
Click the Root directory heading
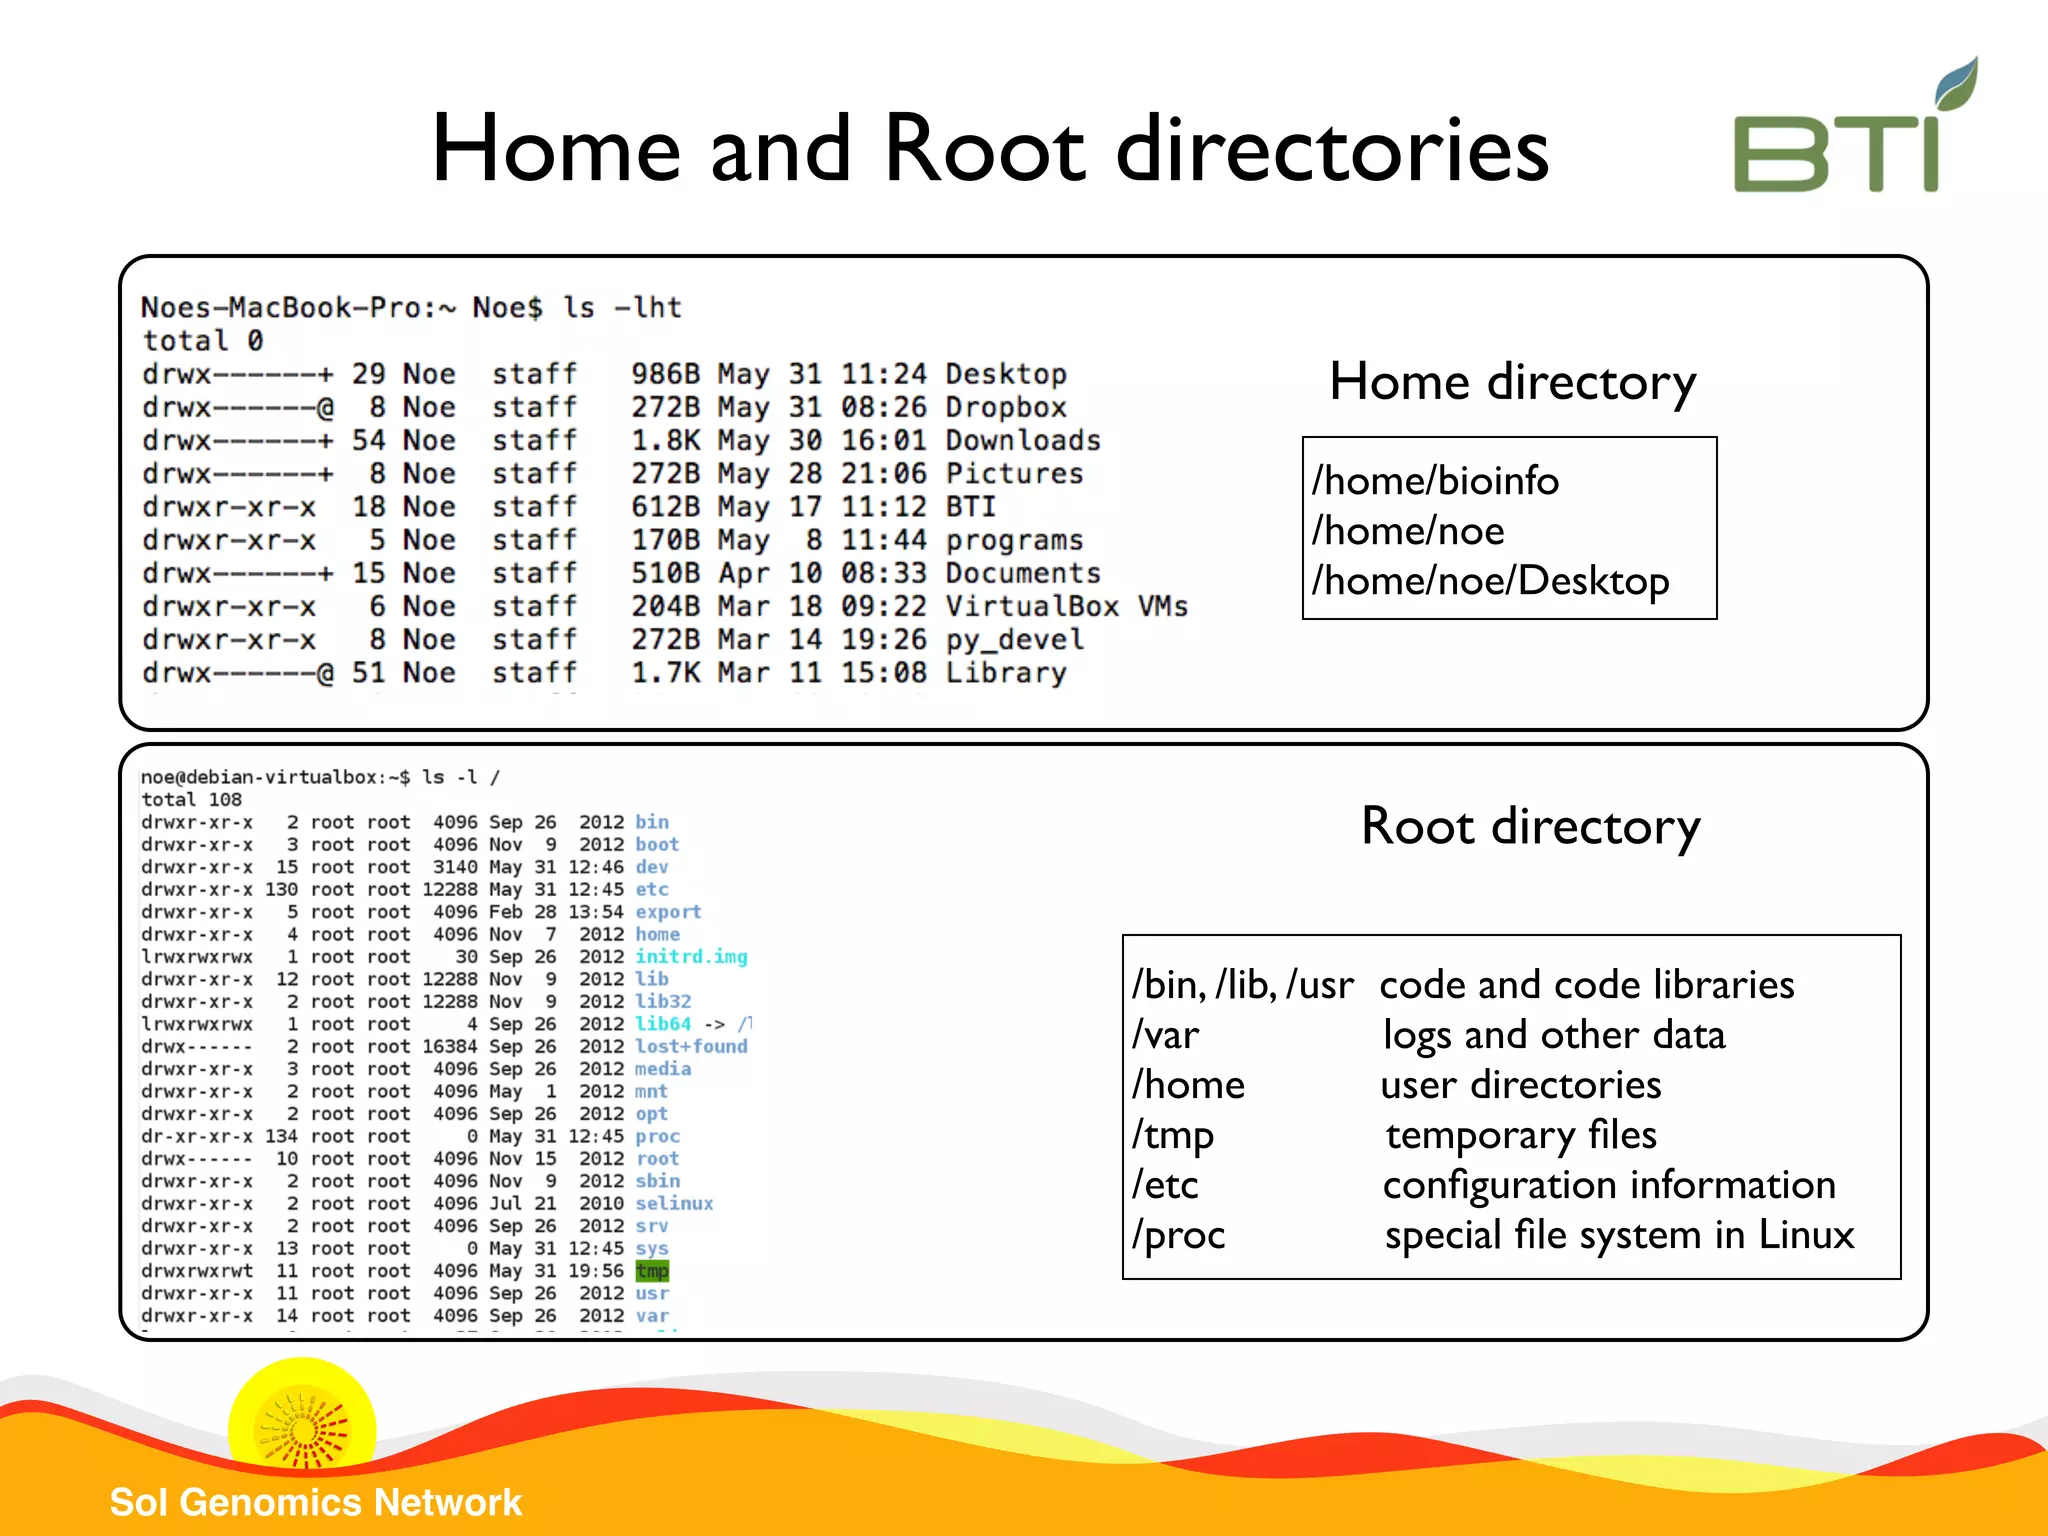(x=1530, y=826)
